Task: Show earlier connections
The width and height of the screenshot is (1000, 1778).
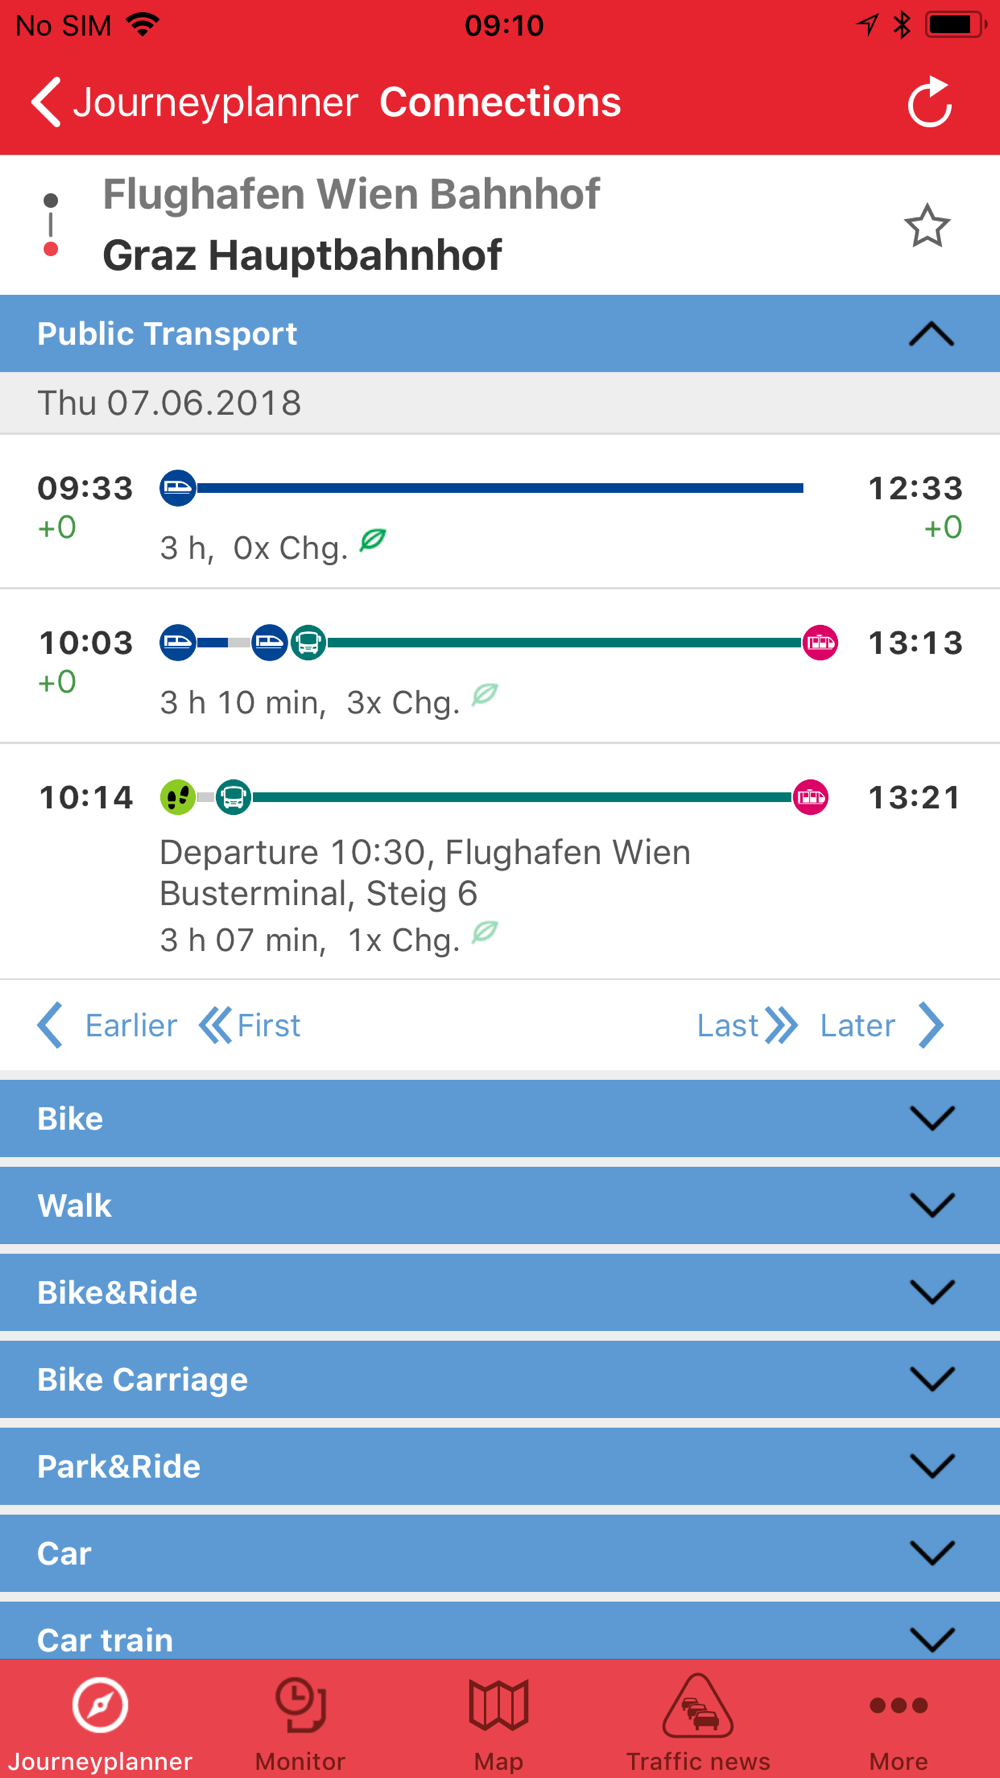Action: (x=108, y=1025)
